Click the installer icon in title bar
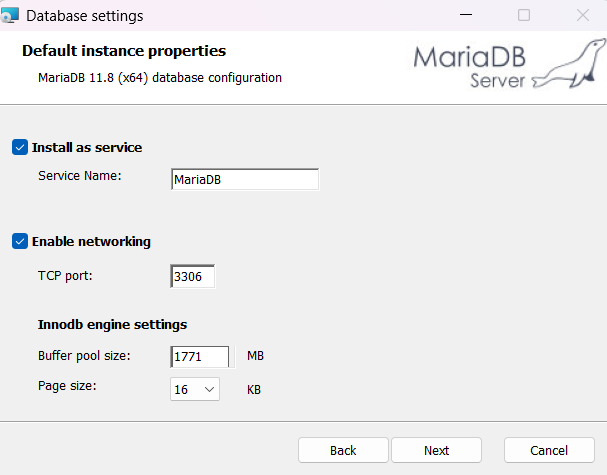 click(10, 16)
